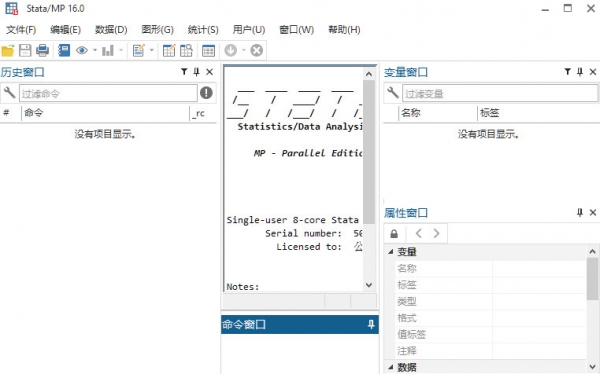Expand the Viewer dropdown arrow
The width and height of the screenshot is (600, 374).
tap(95, 51)
